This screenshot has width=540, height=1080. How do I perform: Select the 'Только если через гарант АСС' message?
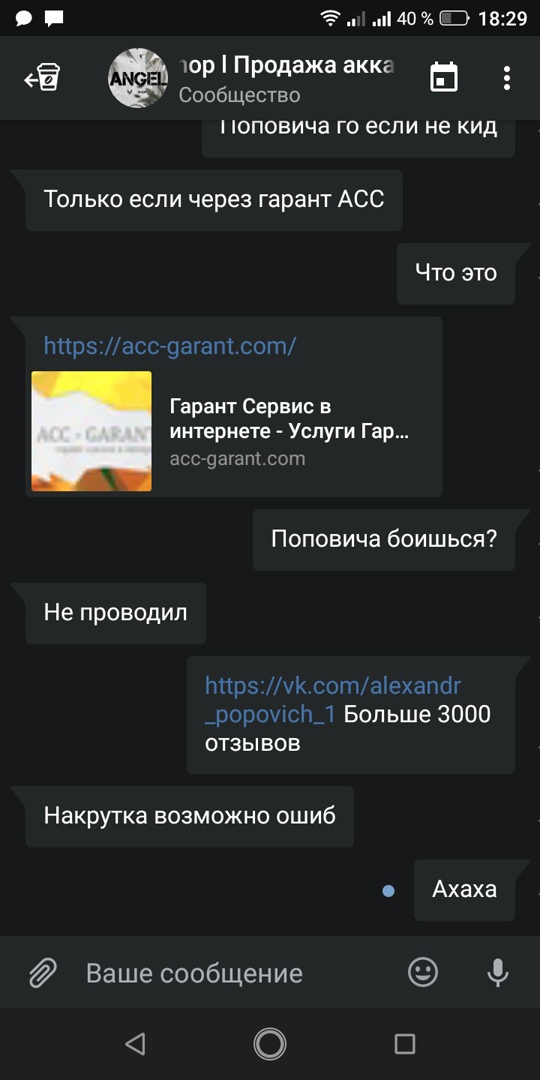[214, 200]
